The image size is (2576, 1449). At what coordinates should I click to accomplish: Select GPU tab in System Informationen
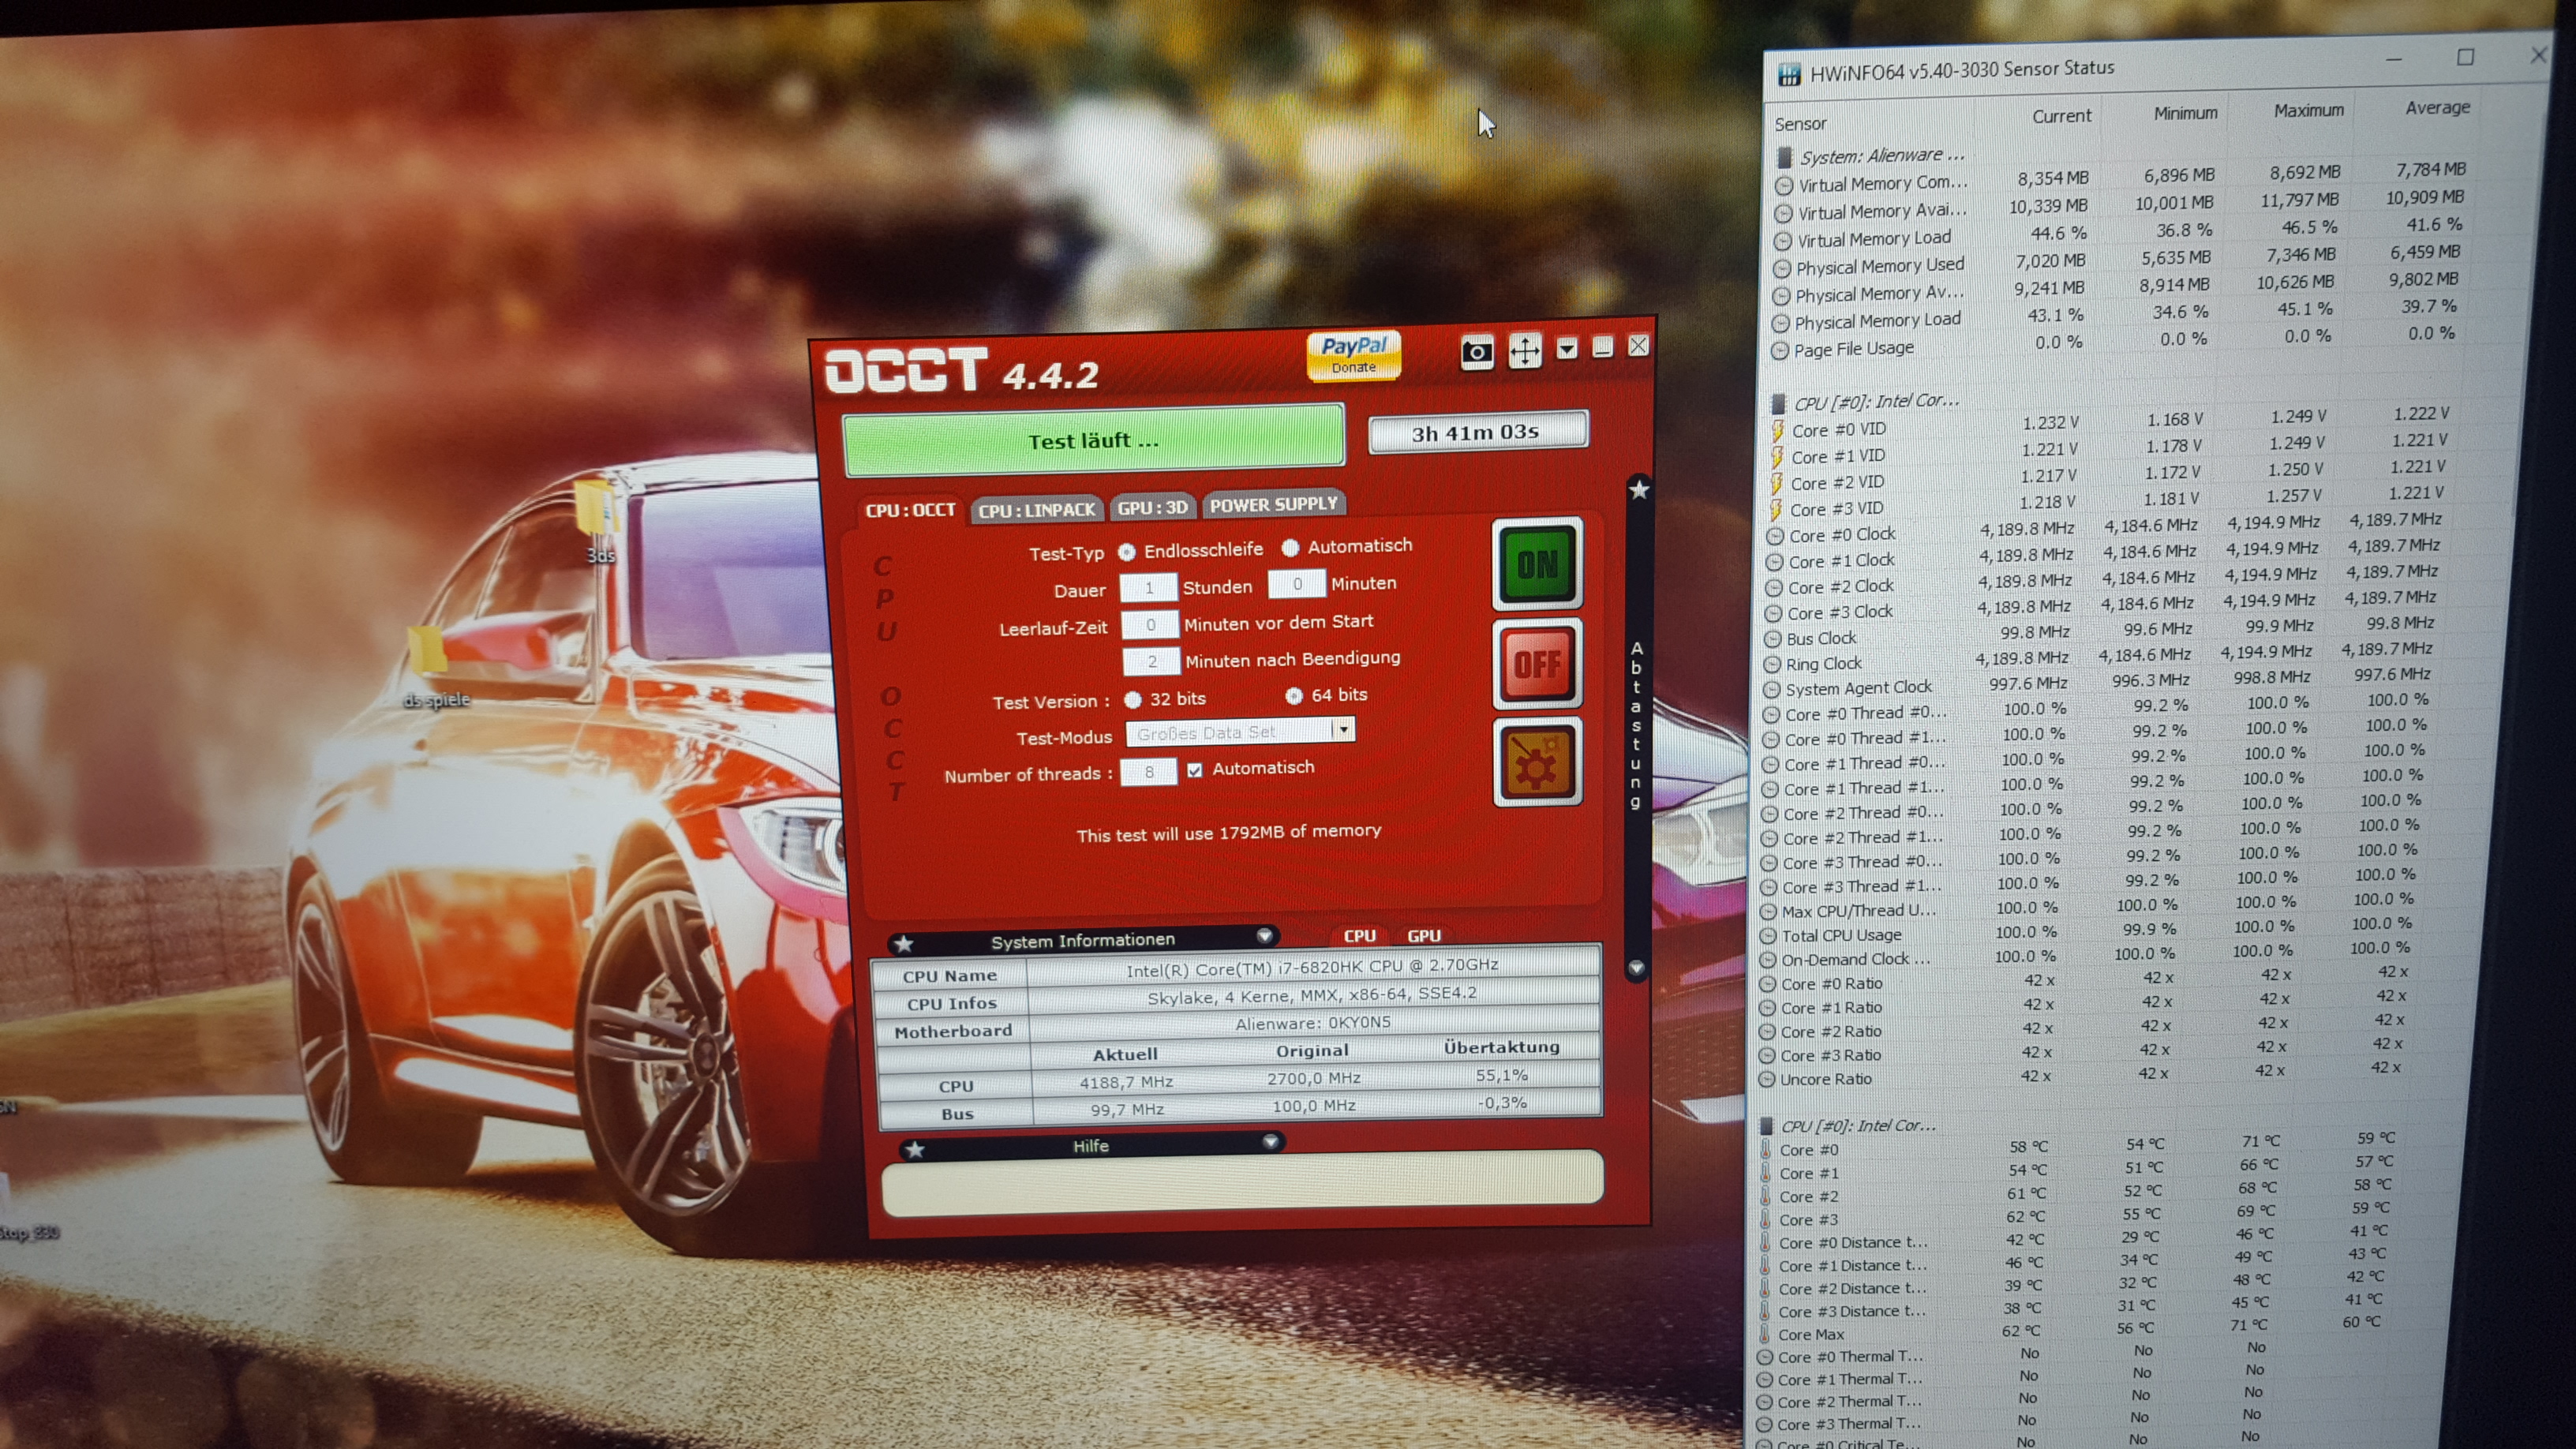point(1424,936)
